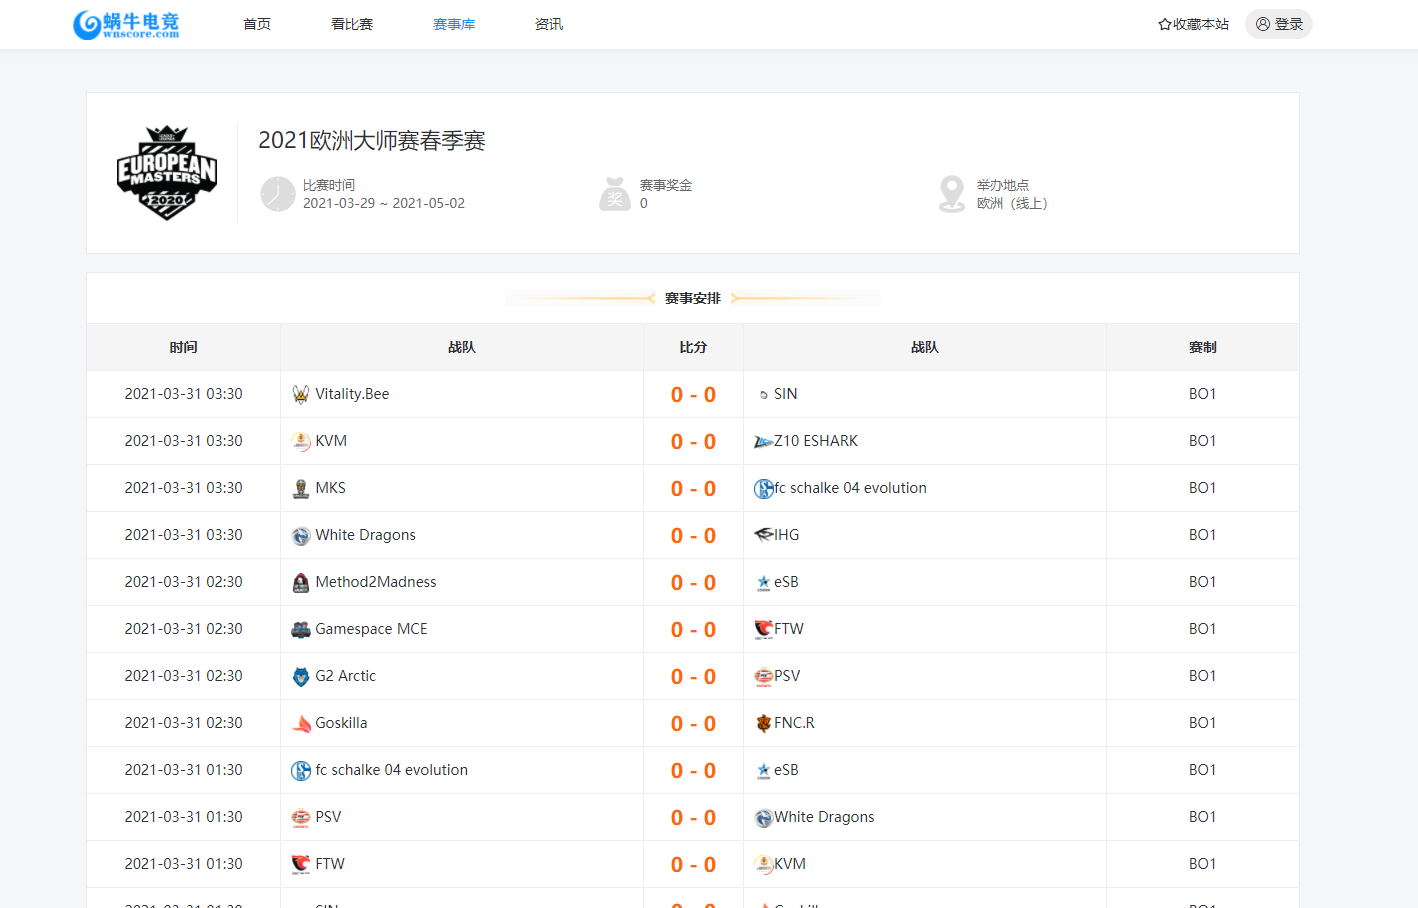The width and height of the screenshot is (1418, 908).
Task: Click KVM logo in the 01:30 FTW row
Action: tap(764, 864)
